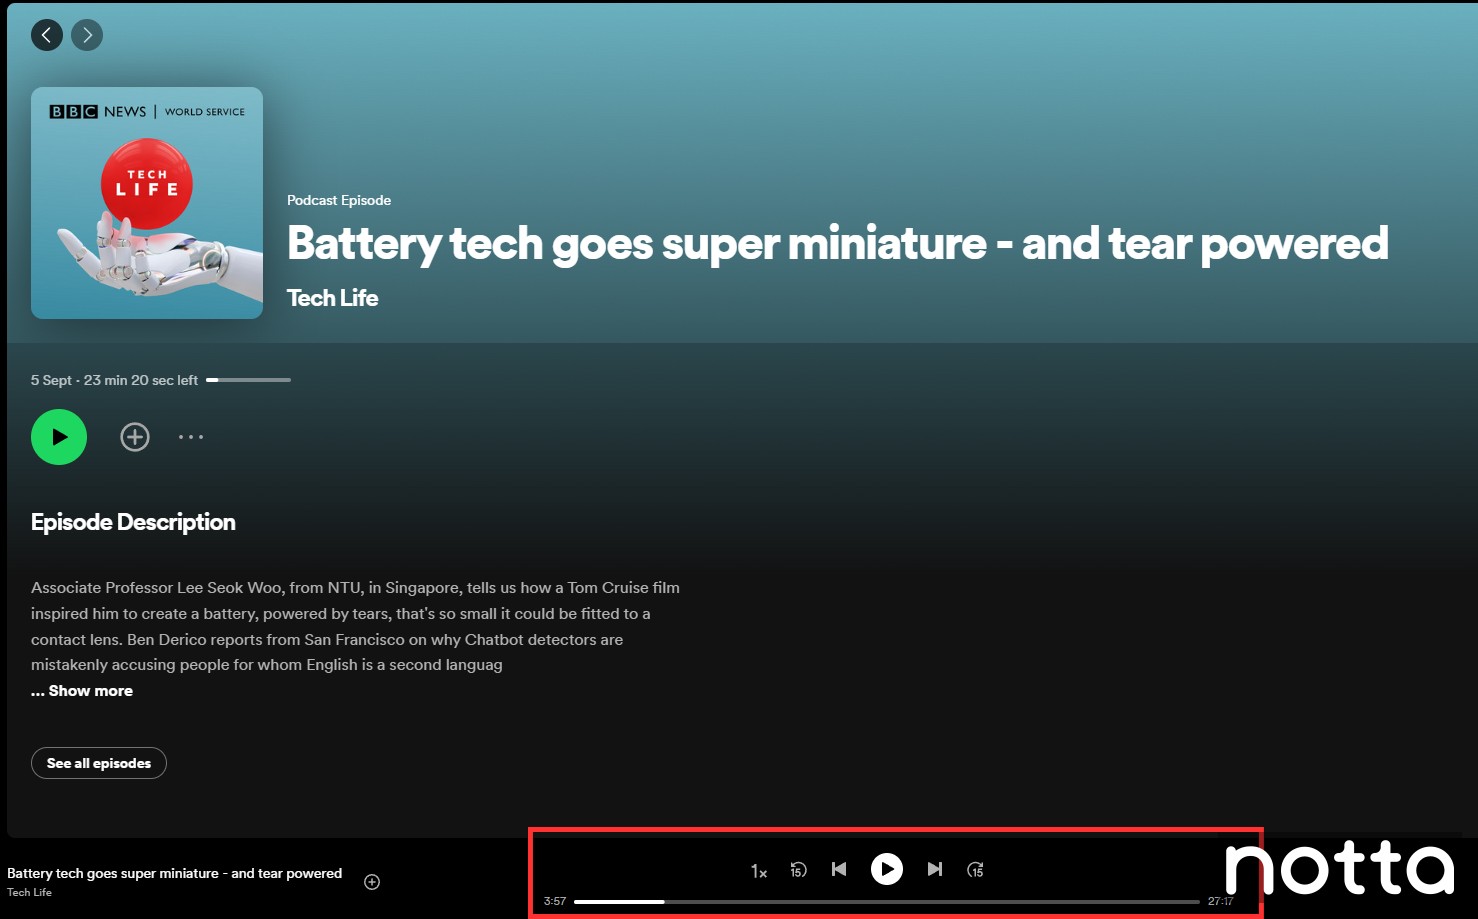Image resolution: width=1478 pixels, height=919 pixels.
Task: Click the '5 Sept · 23 min 20 sec left' text
Action: click(115, 380)
